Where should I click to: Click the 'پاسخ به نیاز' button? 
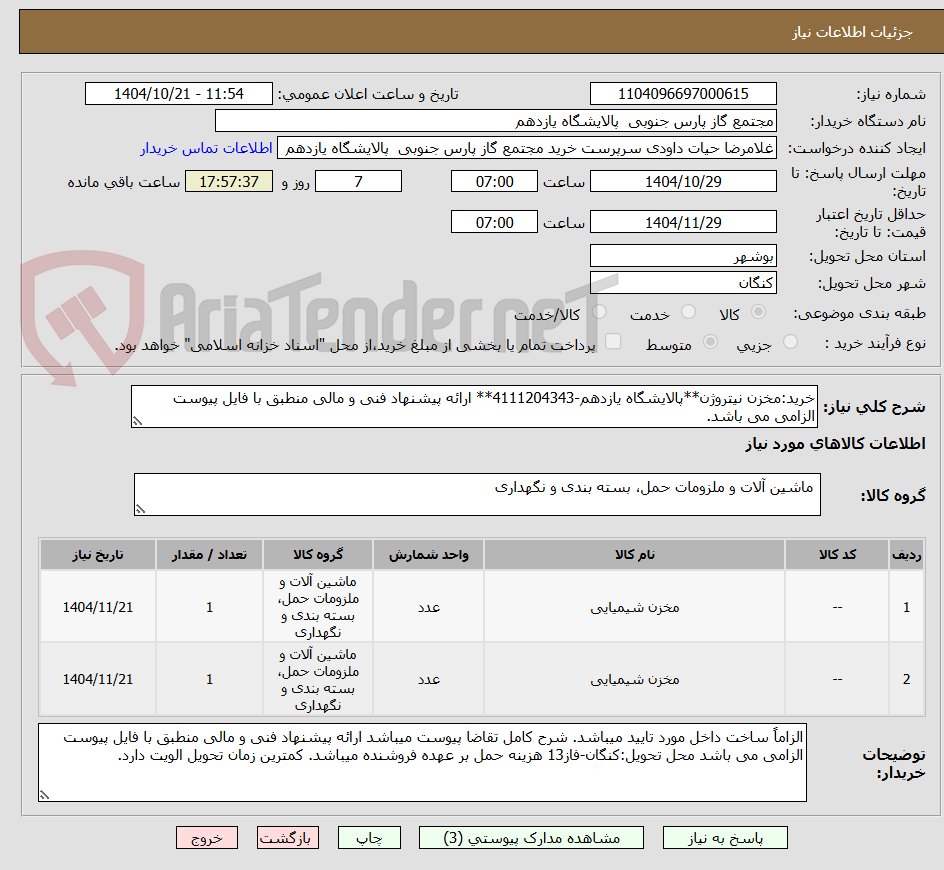point(725,837)
